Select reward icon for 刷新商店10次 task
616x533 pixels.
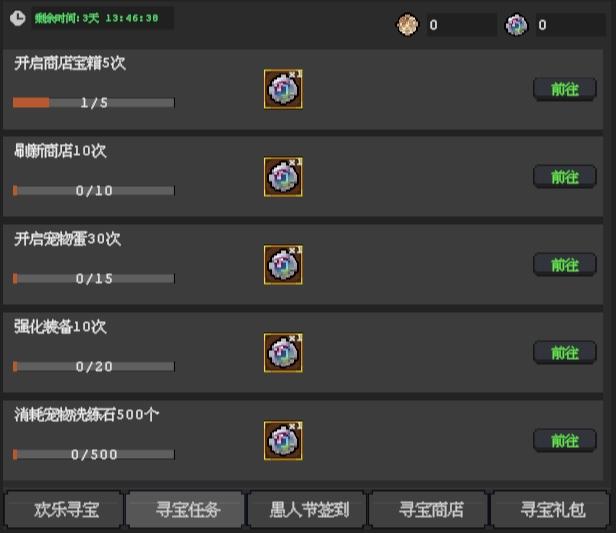click(x=283, y=177)
